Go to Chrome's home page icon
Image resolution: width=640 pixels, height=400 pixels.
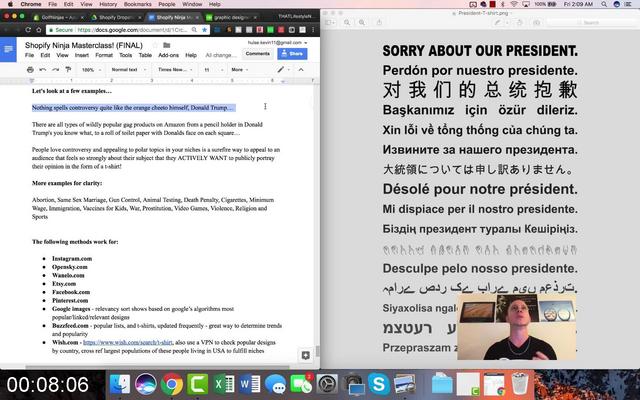click(x=39, y=30)
